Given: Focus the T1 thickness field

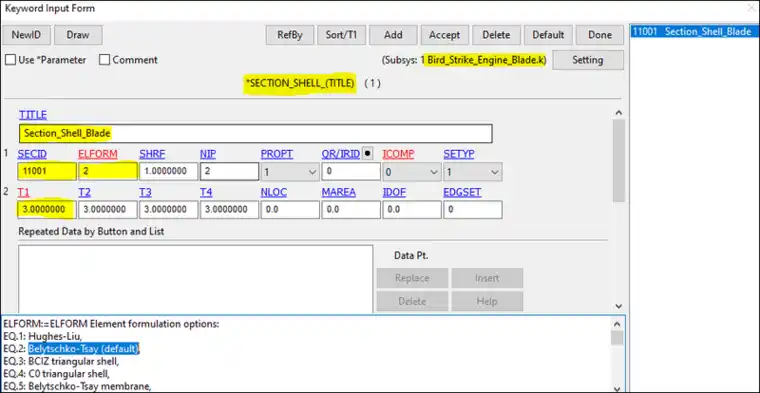Looking at the screenshot, I should pyautogui.click(x=47, y=210).
